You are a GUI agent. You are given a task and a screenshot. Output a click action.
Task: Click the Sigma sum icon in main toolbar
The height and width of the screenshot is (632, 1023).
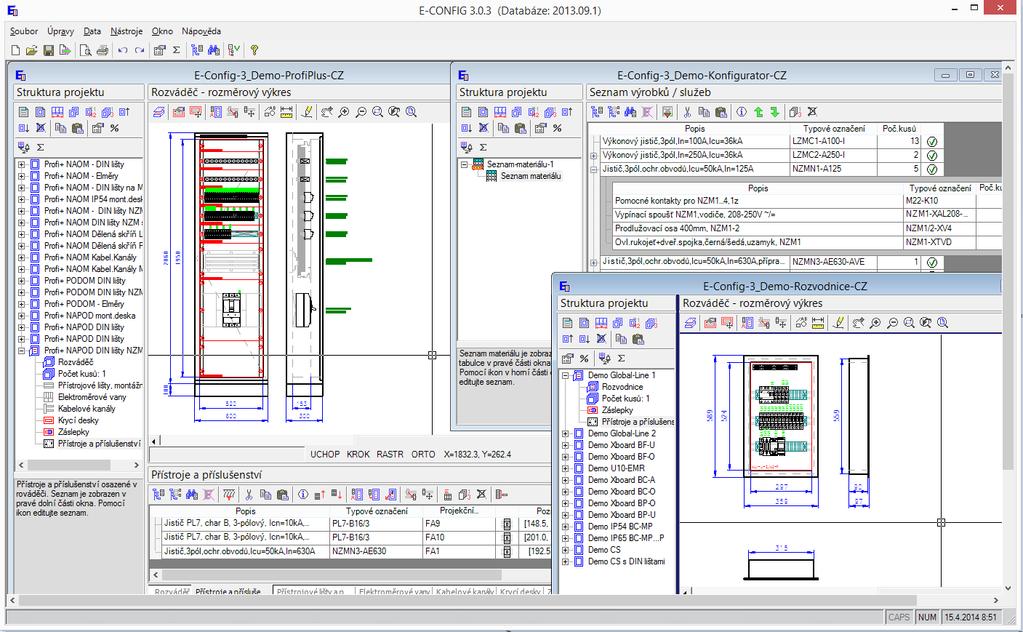pyautogui.click(x=176, y=50)
